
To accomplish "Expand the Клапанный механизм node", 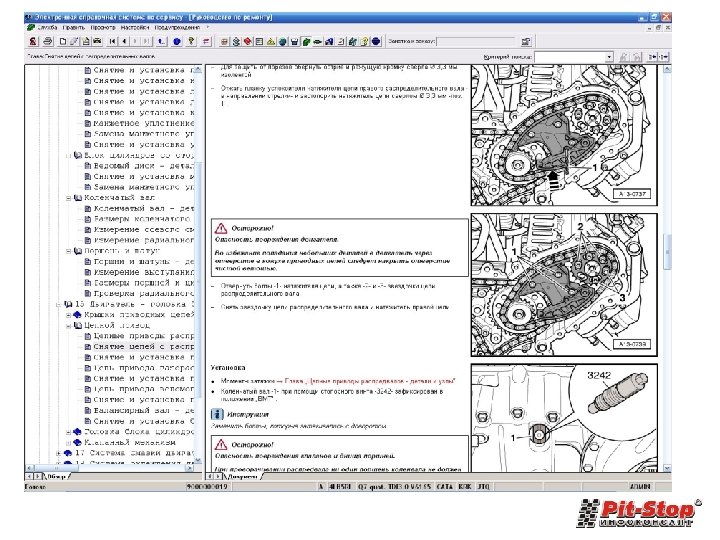I will (68, 443).
